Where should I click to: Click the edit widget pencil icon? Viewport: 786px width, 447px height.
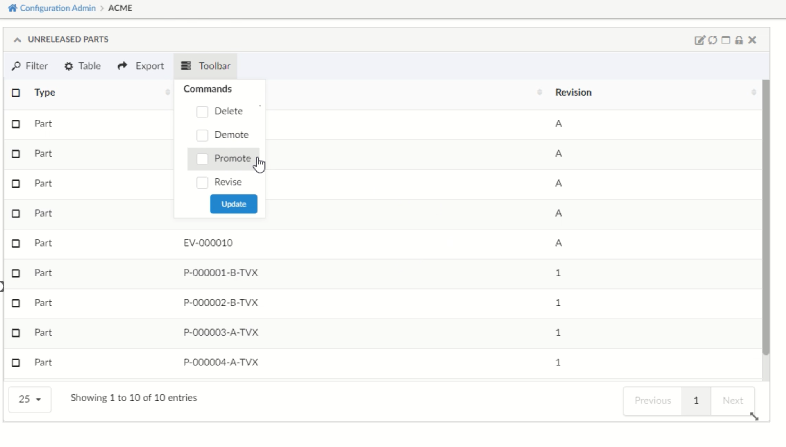pyautogui.click(x=700, y=40)
